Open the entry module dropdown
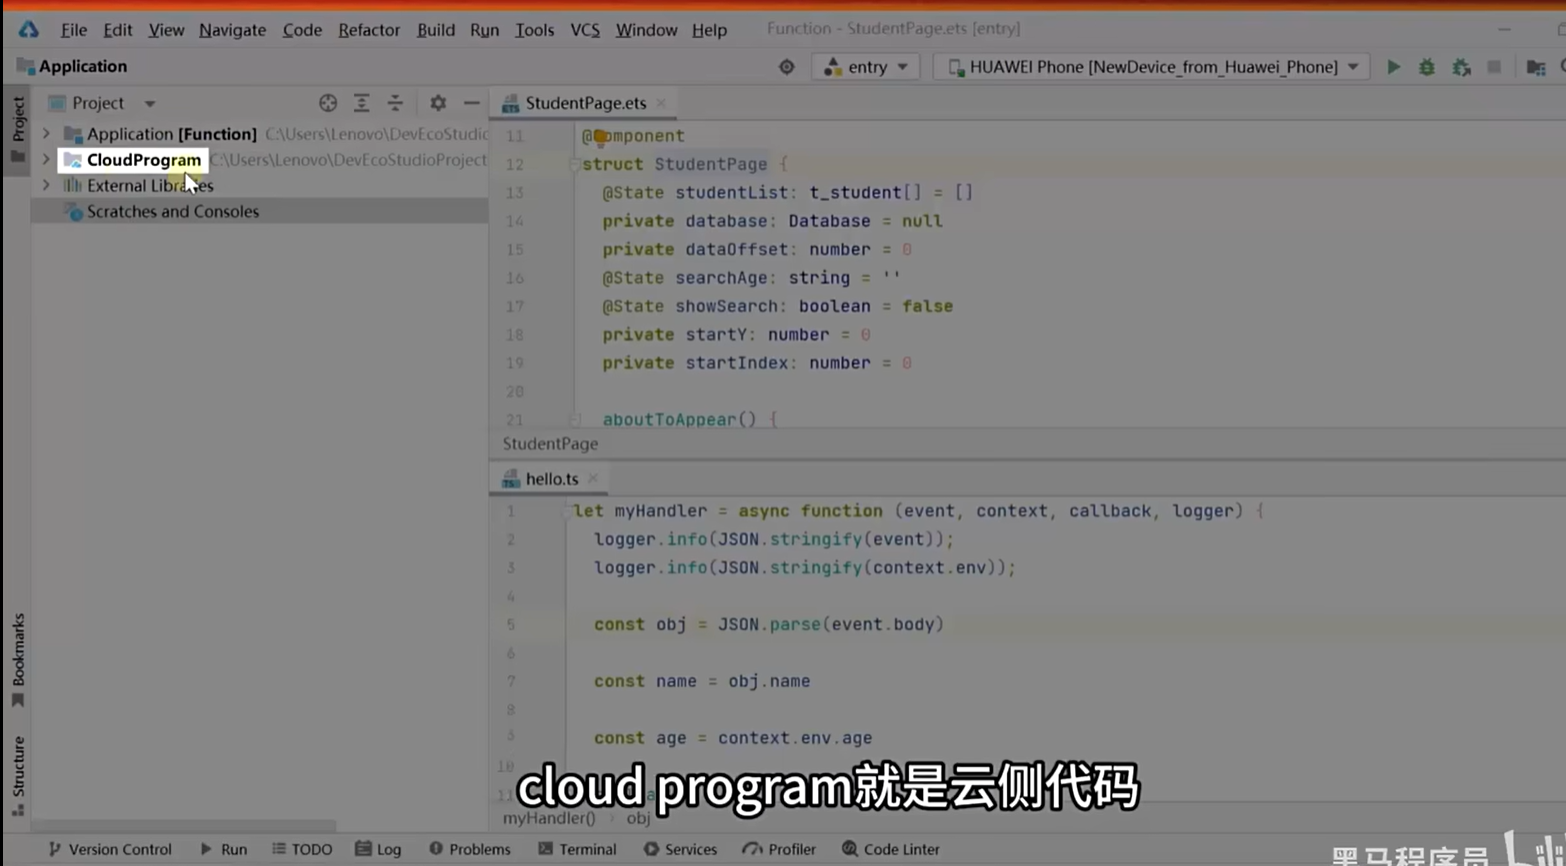This screenshot has height=866, width=1566. pos(866,67)
